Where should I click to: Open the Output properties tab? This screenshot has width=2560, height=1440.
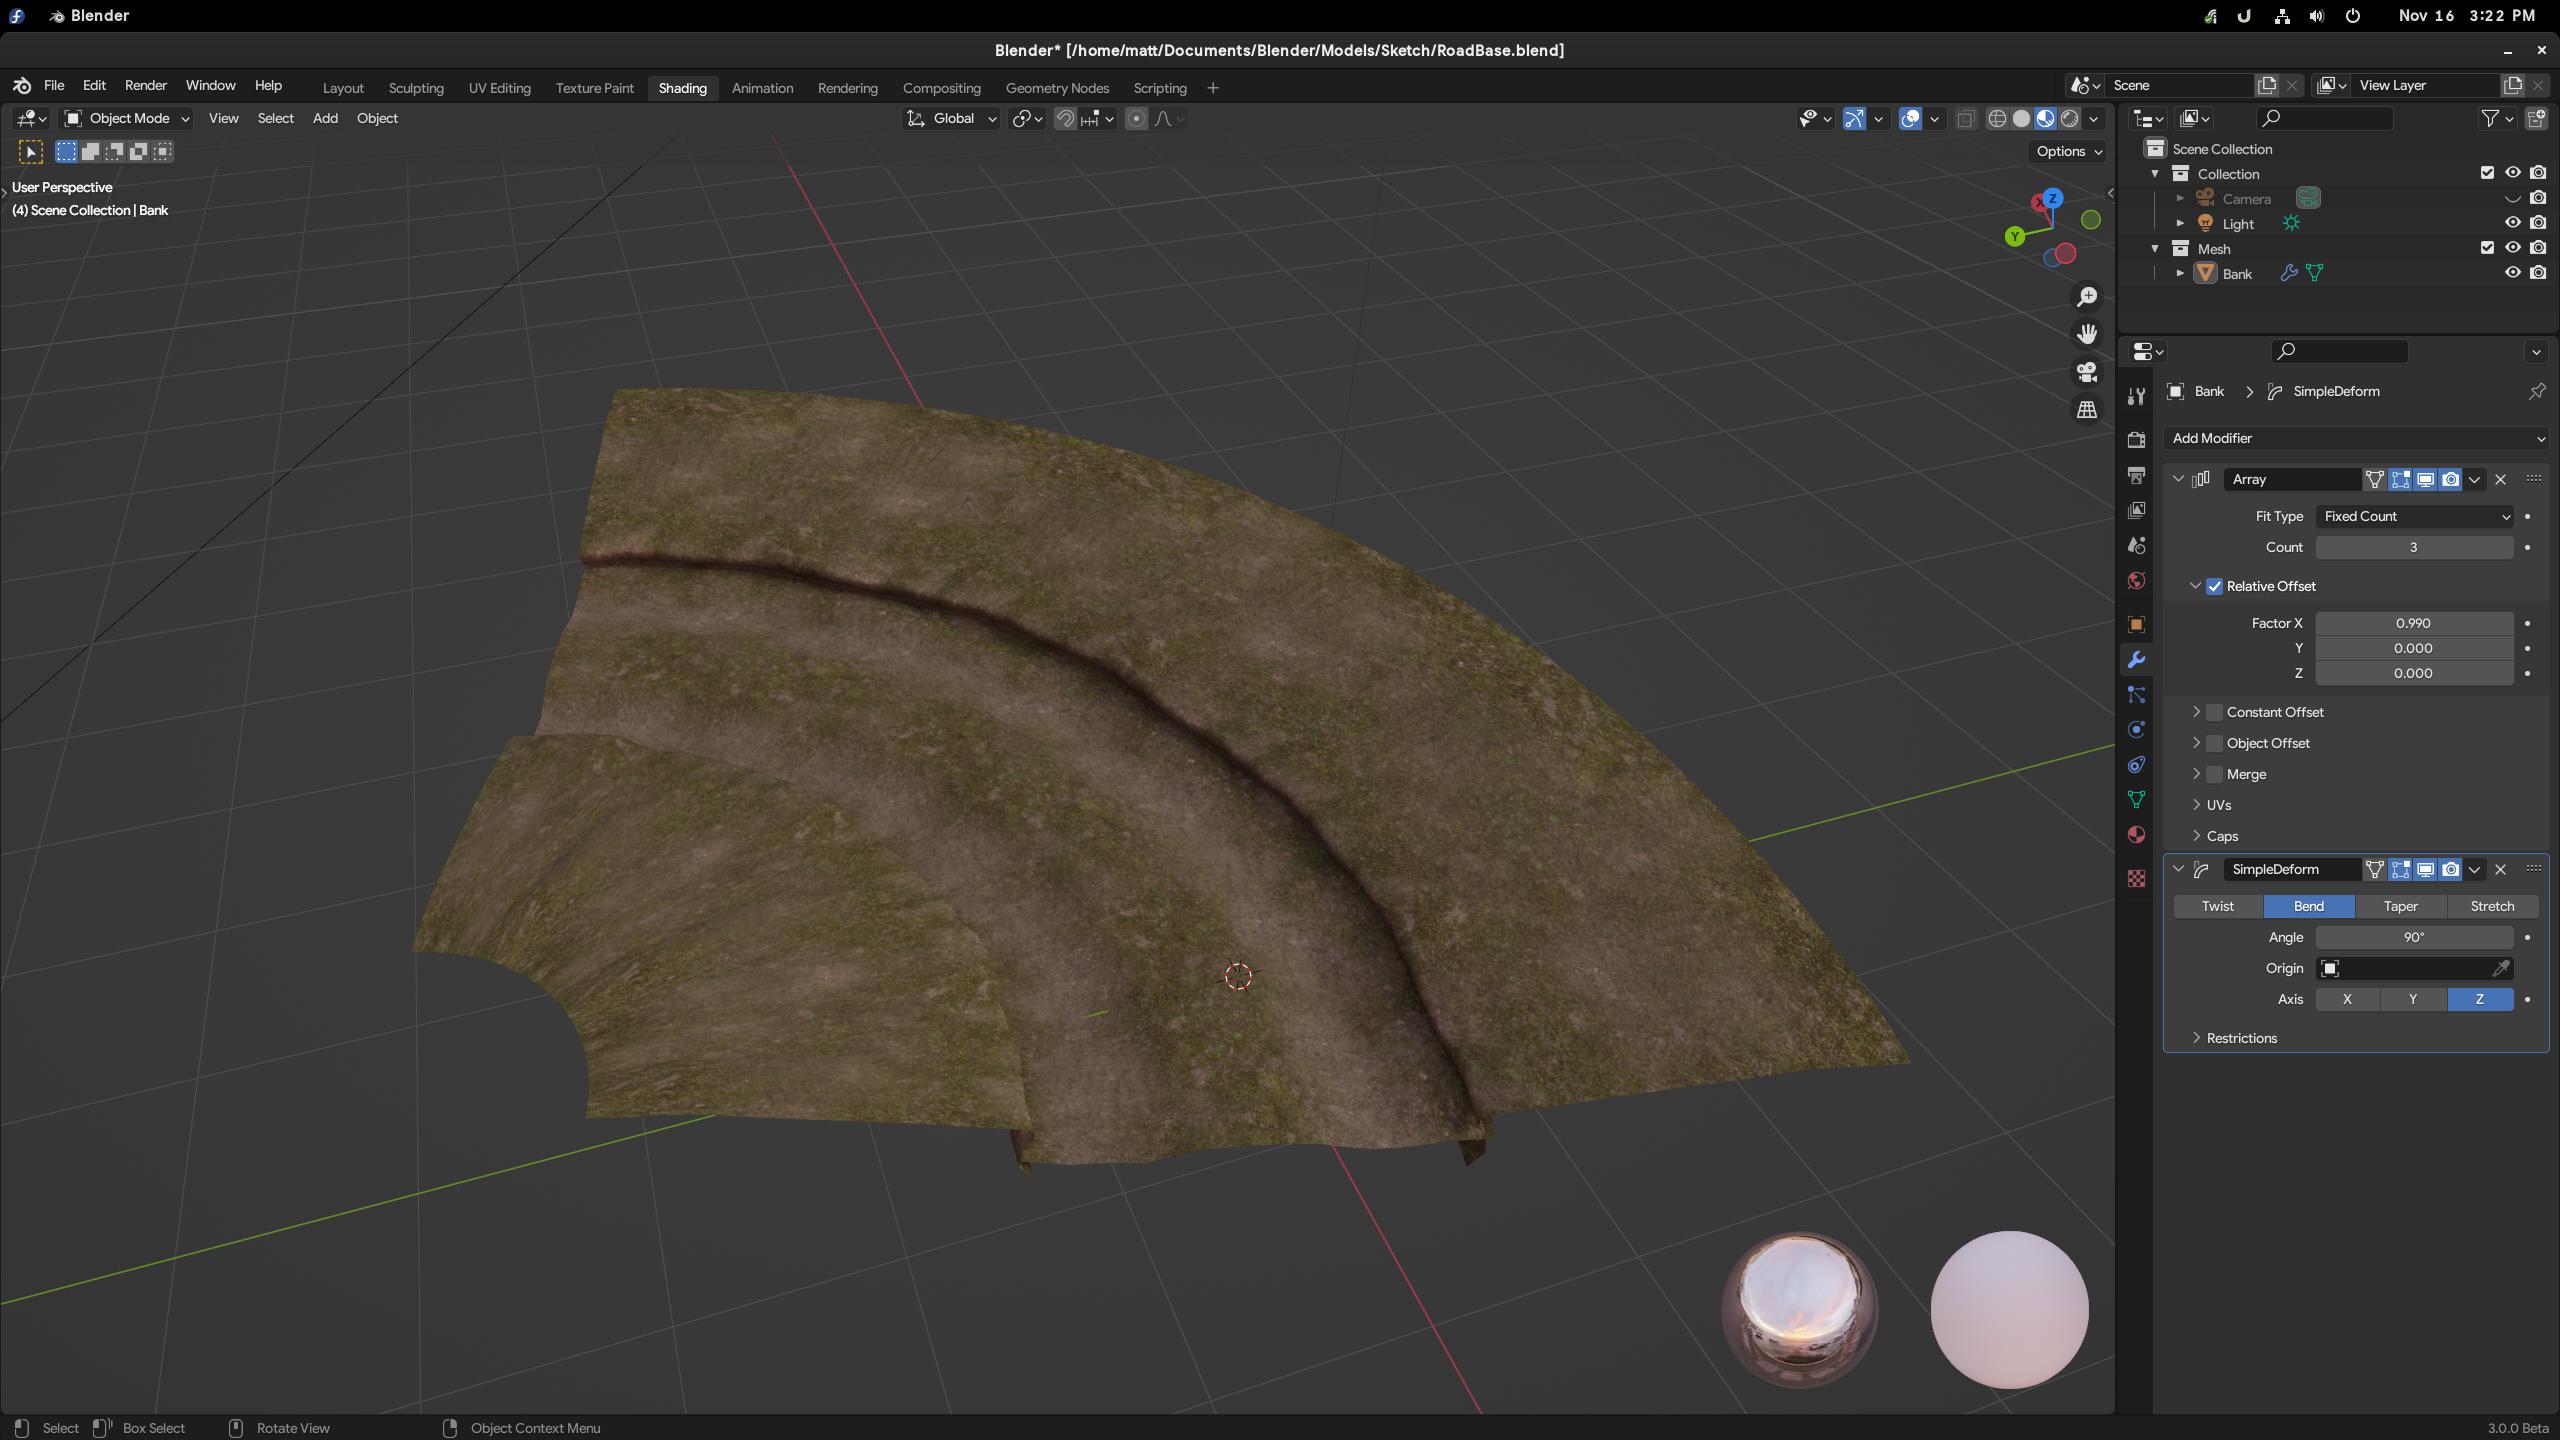(x=2136, y=475)
